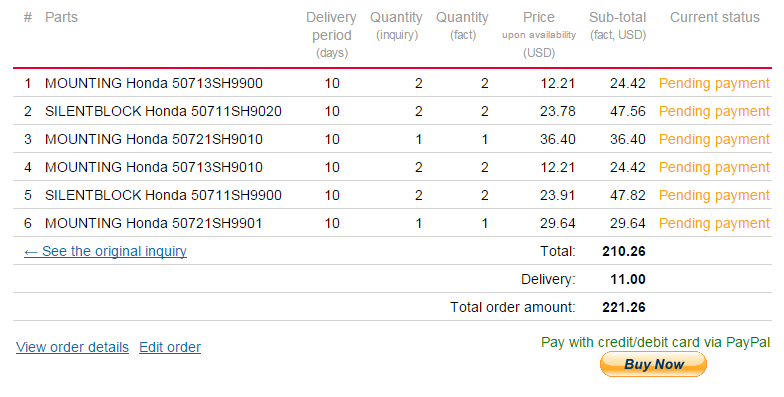Click the Parts column header

(61, 17)
